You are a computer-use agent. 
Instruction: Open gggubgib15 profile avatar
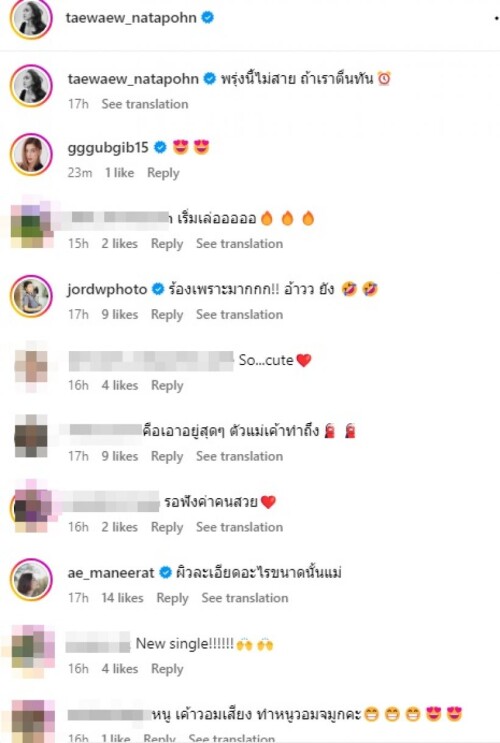31,154
